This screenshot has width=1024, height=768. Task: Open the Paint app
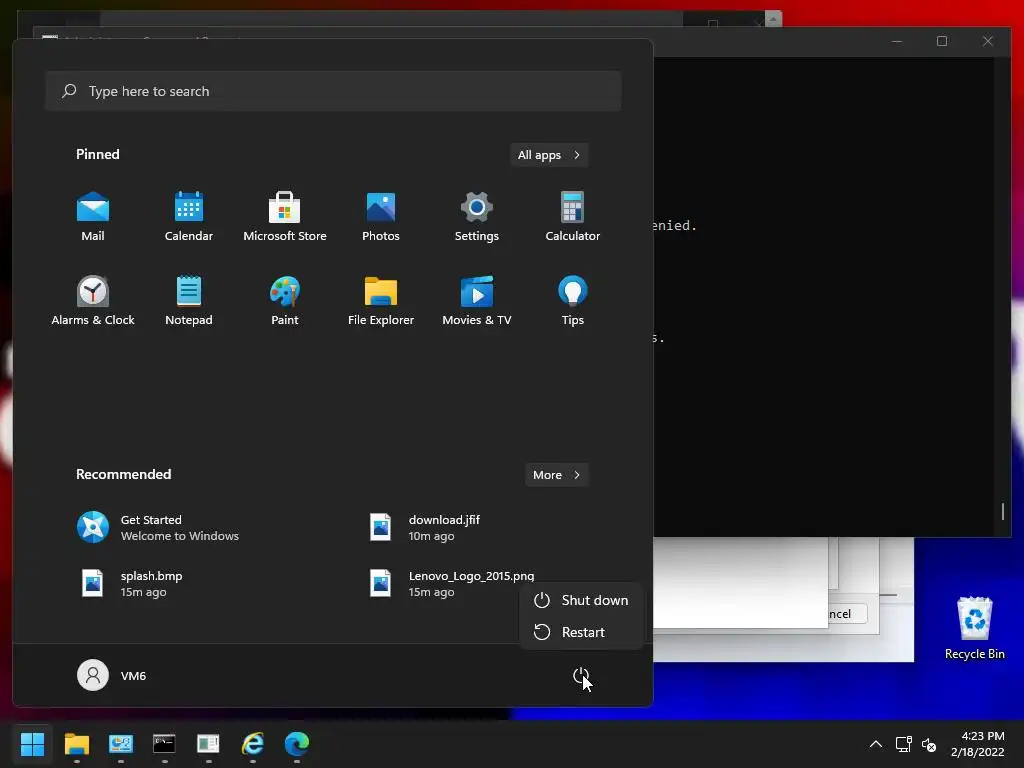point(285,300)
